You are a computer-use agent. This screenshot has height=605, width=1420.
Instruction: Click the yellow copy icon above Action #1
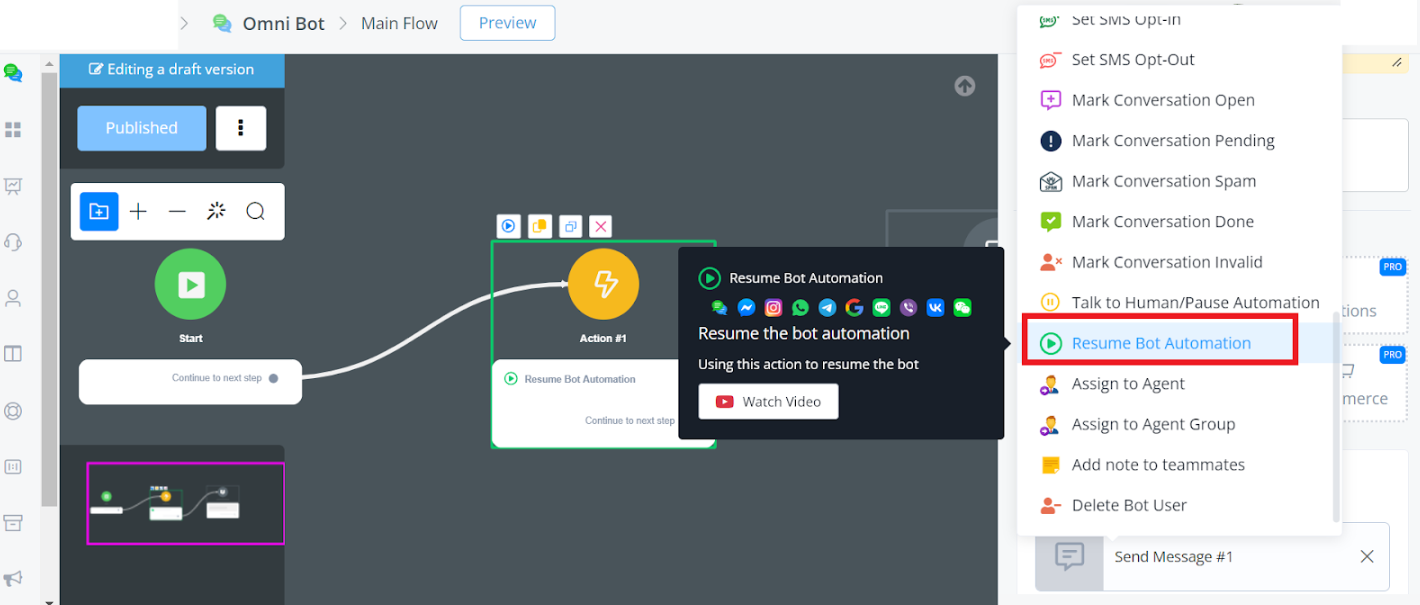(539, 226)
